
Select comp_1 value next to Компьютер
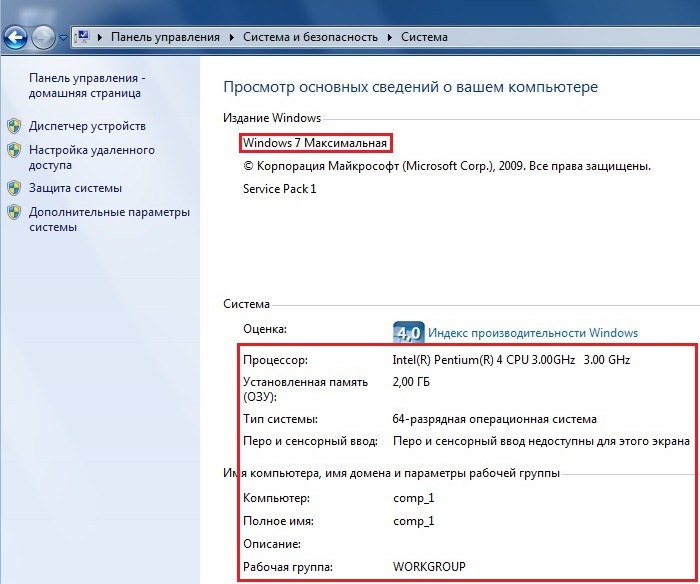coord(413,498)
